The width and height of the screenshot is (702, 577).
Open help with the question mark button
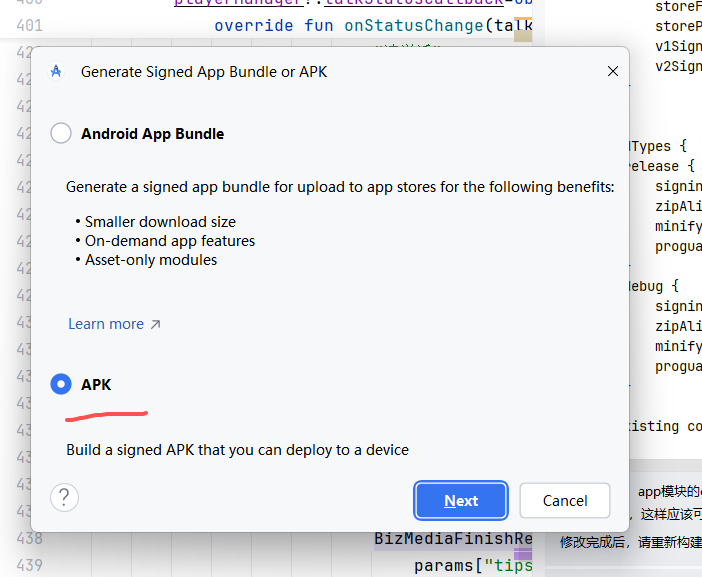[x=64, y=498]
